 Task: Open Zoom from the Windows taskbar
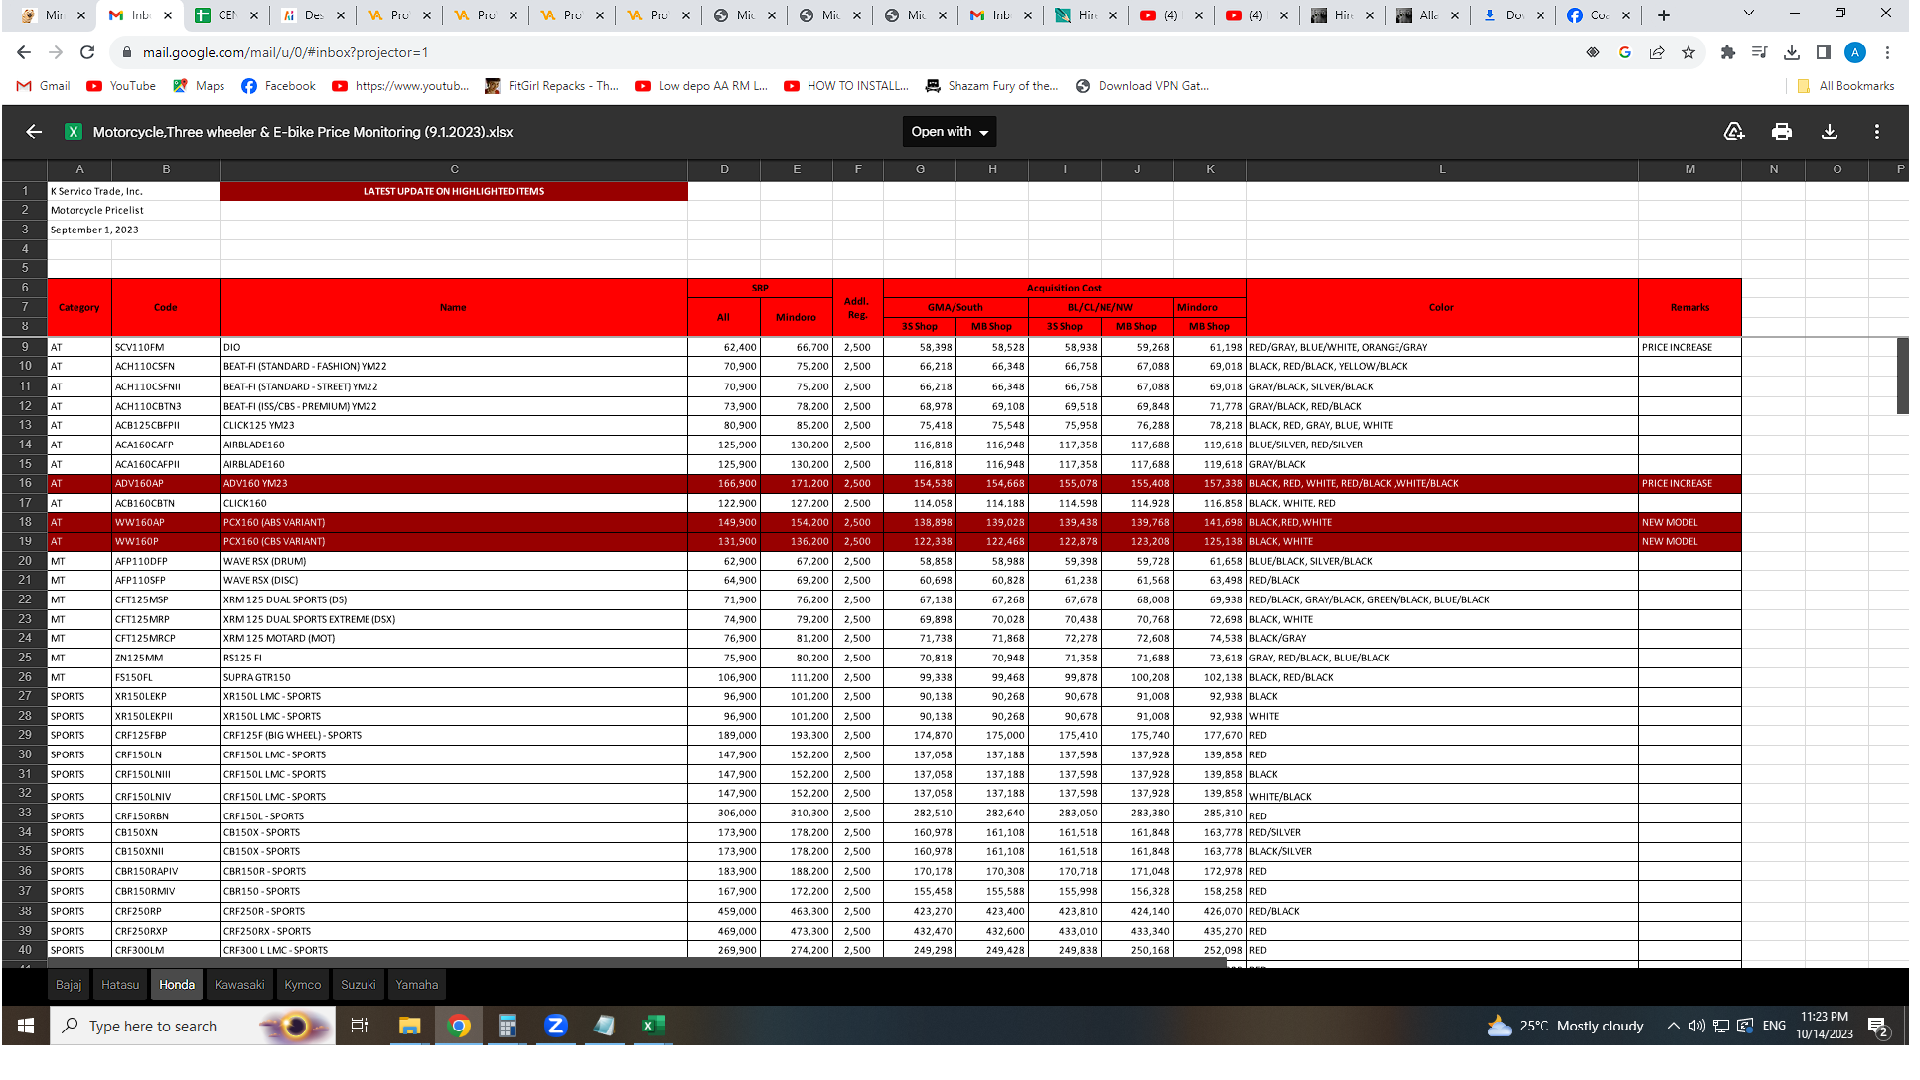[556, 1026]
